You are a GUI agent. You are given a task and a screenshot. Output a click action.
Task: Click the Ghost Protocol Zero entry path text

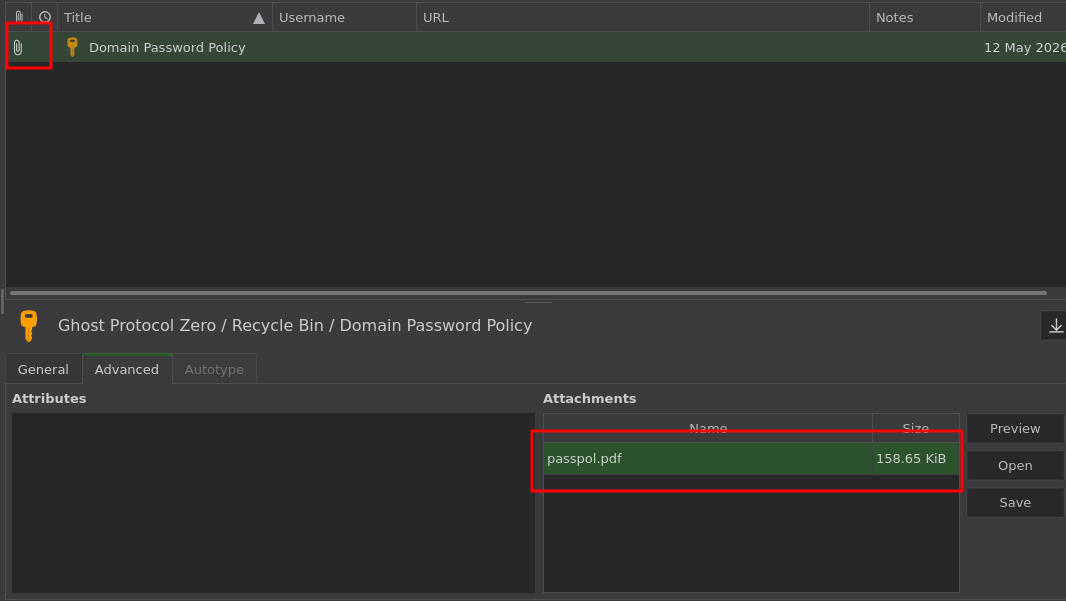(x=295, y=326)
